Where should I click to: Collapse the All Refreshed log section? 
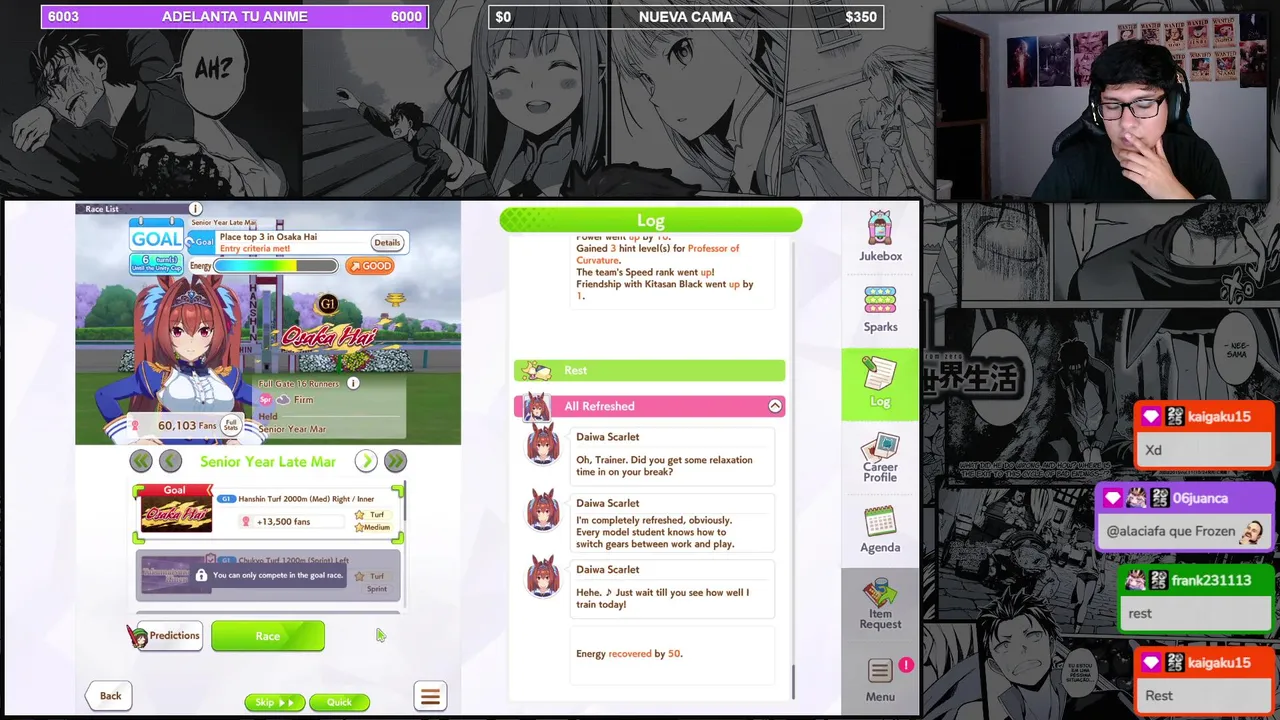(775, 406)
